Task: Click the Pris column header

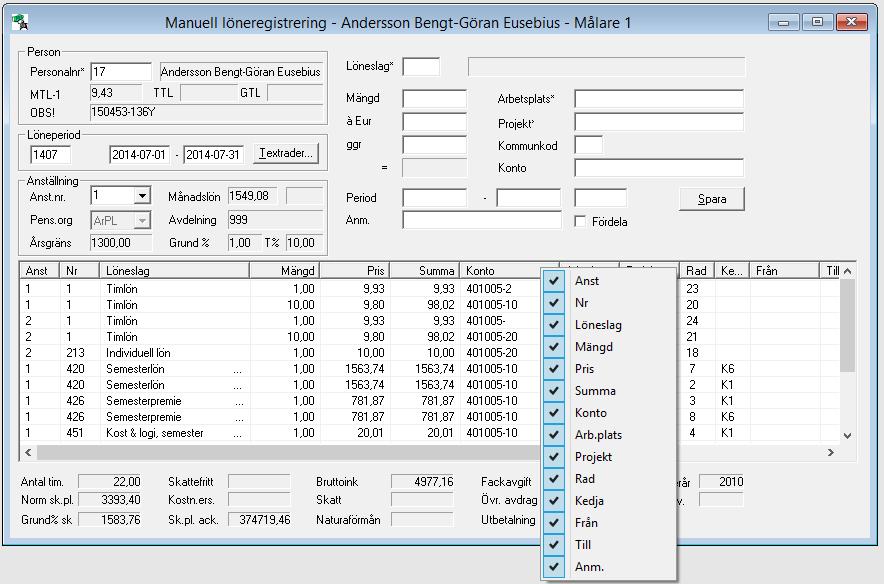Action: pos(355,271)
